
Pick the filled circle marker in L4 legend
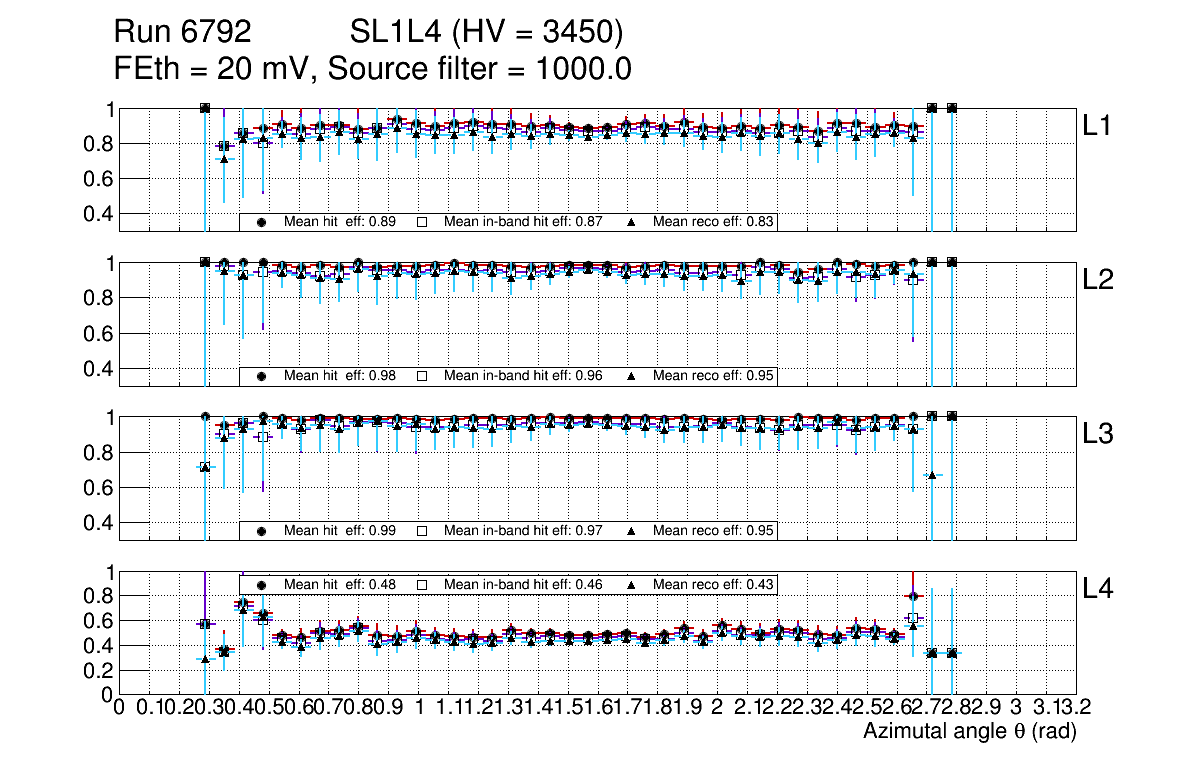pos(261,584)
